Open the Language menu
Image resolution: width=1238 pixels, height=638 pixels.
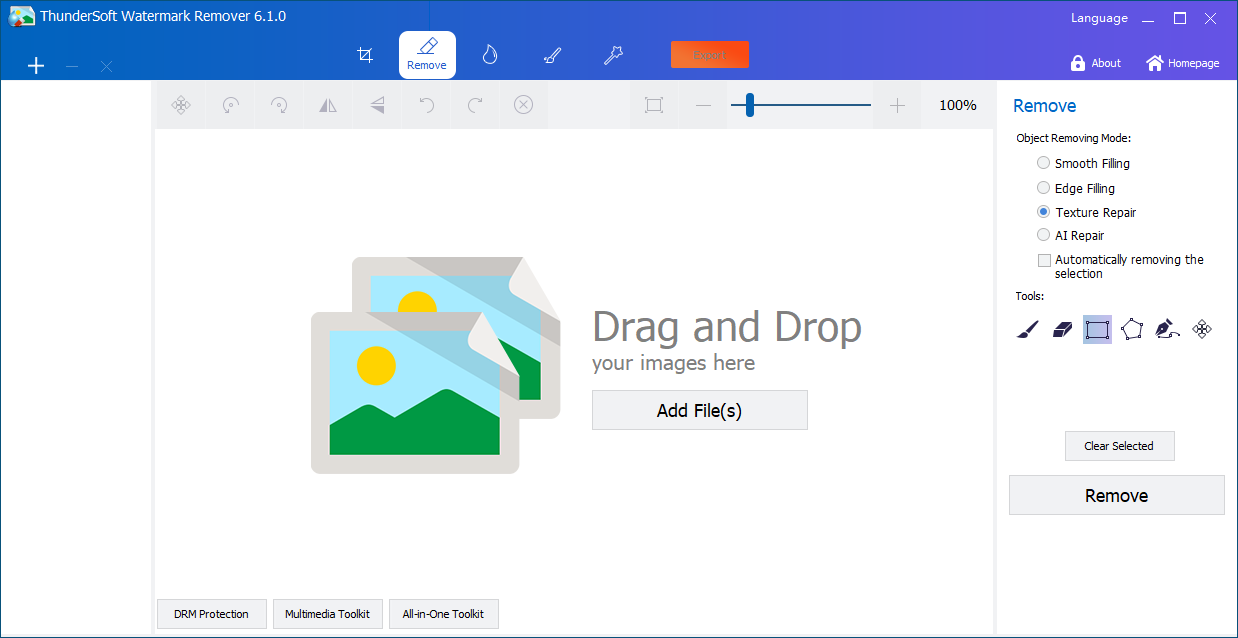[x=1098, y=17]
